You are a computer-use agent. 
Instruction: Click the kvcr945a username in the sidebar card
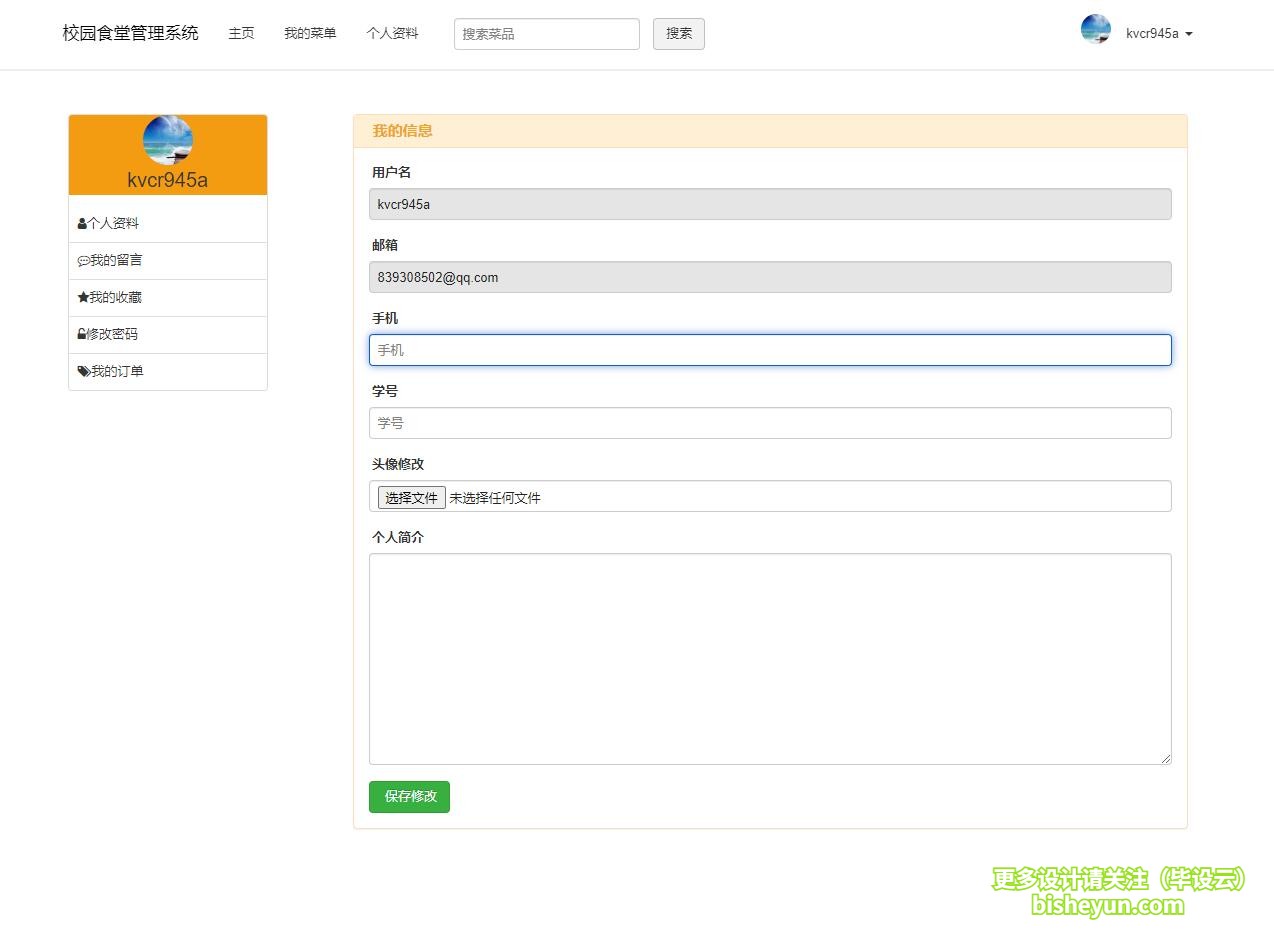[x=168, y=180]
